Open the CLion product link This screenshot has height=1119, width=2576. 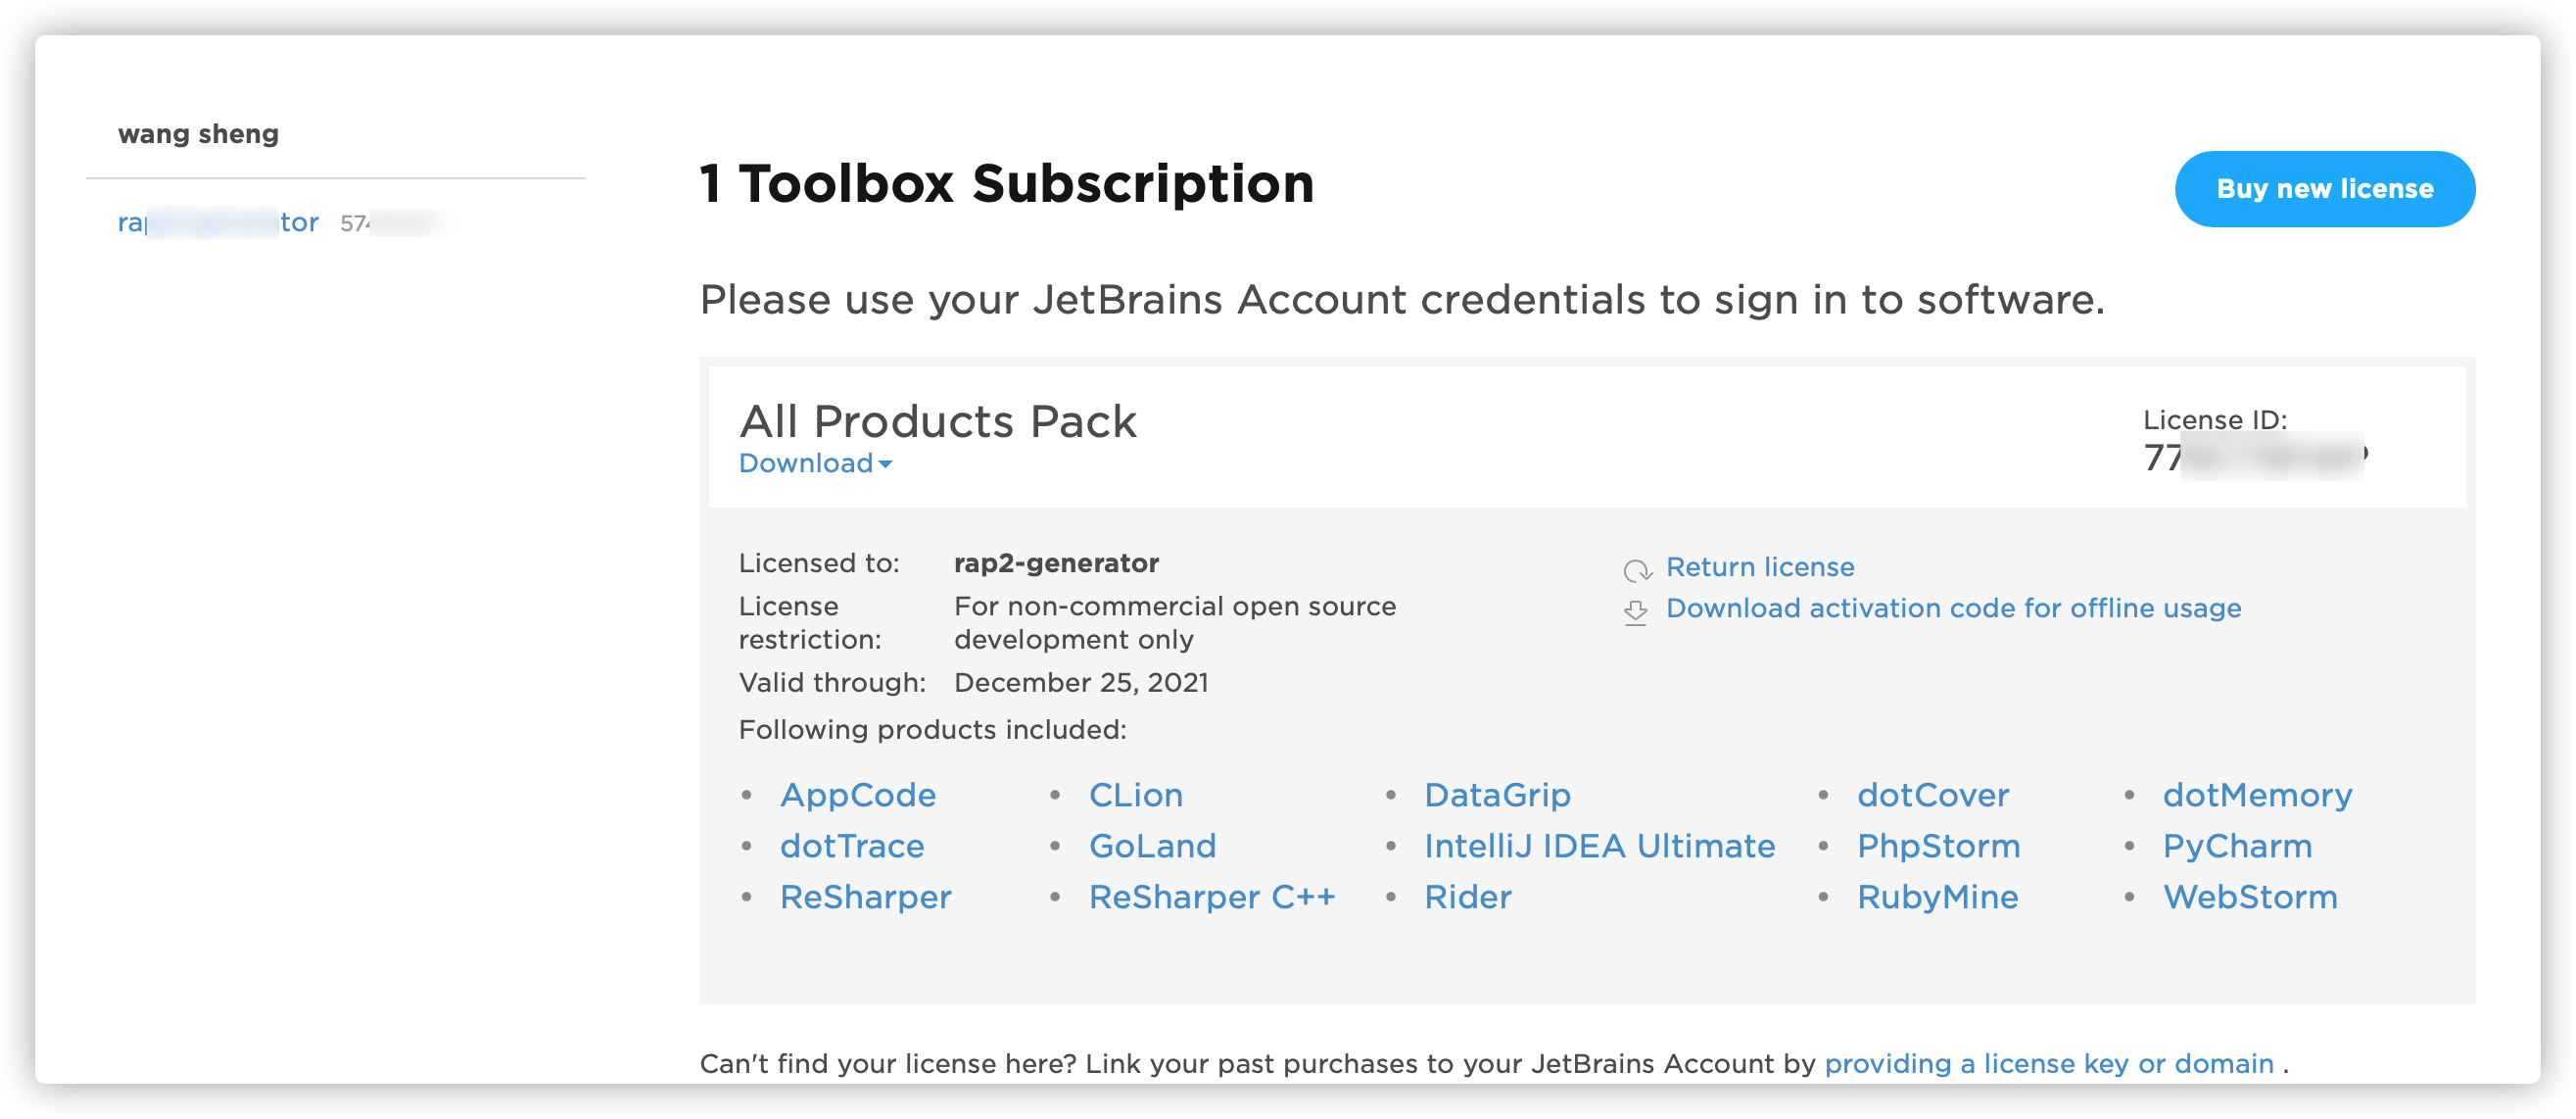click(x=1135, y=795)
